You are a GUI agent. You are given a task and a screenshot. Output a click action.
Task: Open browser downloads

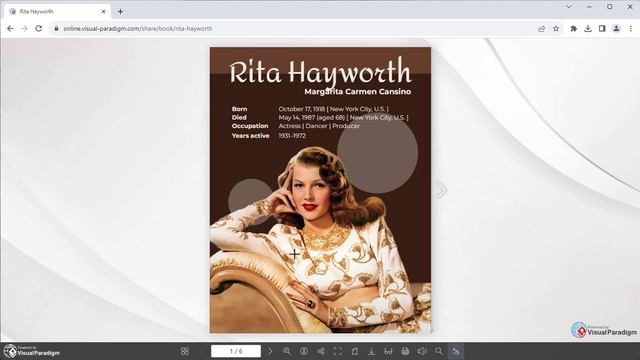point(588,29)
